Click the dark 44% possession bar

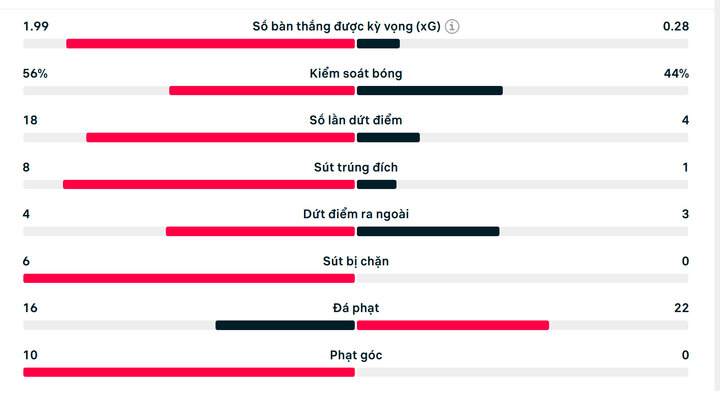coord(430,90)
